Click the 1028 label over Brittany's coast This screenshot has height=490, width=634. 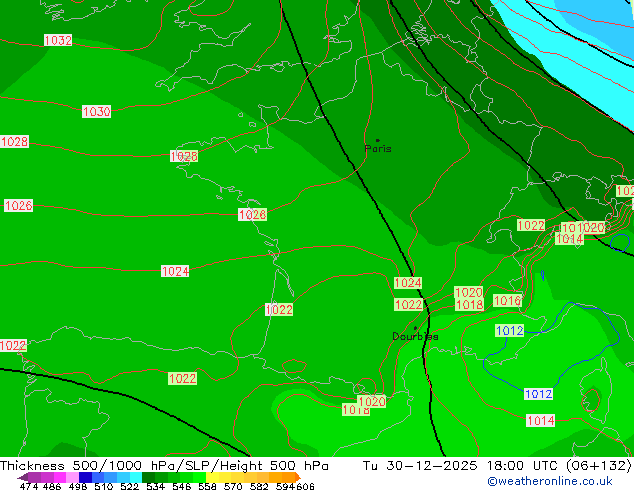(x=184, y=156)
